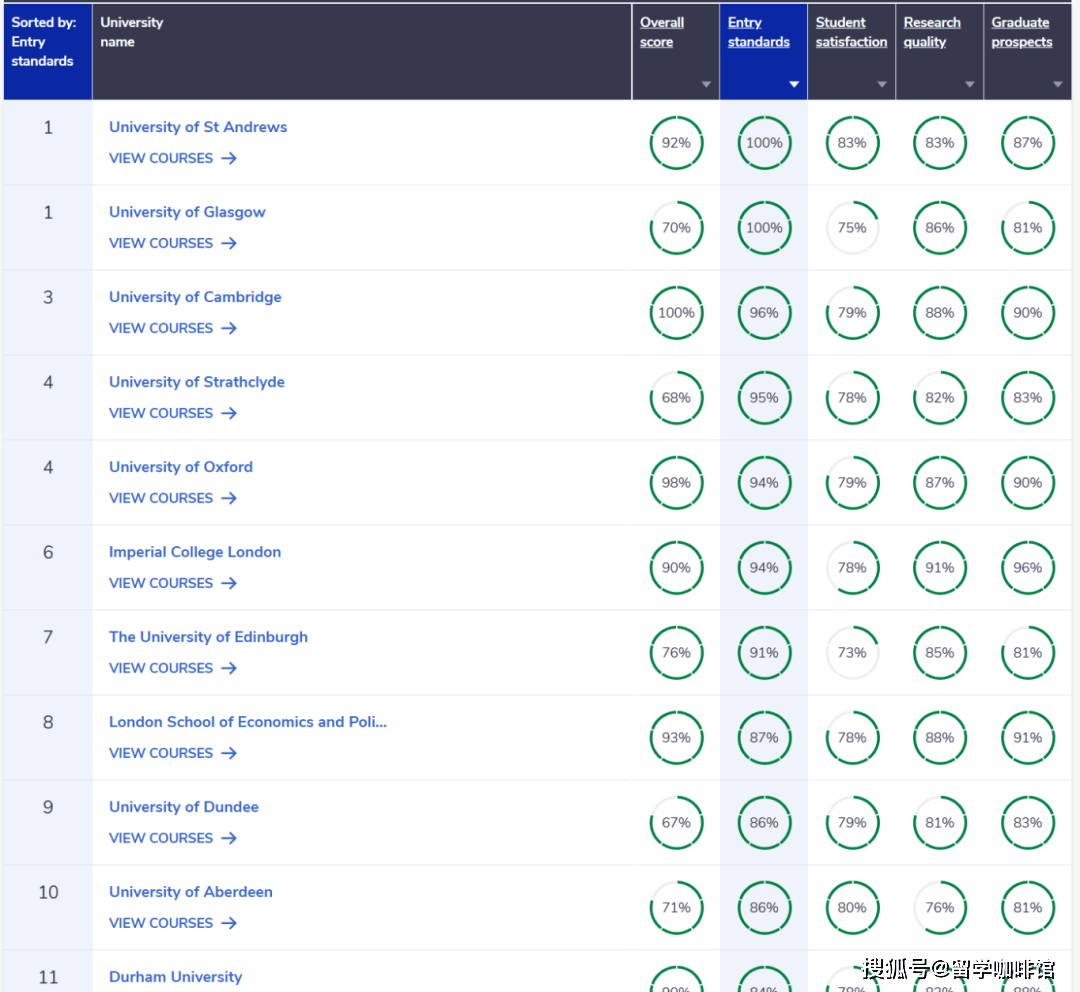
Task: View courses for London School of Economics
Action: tap(173, 753)
